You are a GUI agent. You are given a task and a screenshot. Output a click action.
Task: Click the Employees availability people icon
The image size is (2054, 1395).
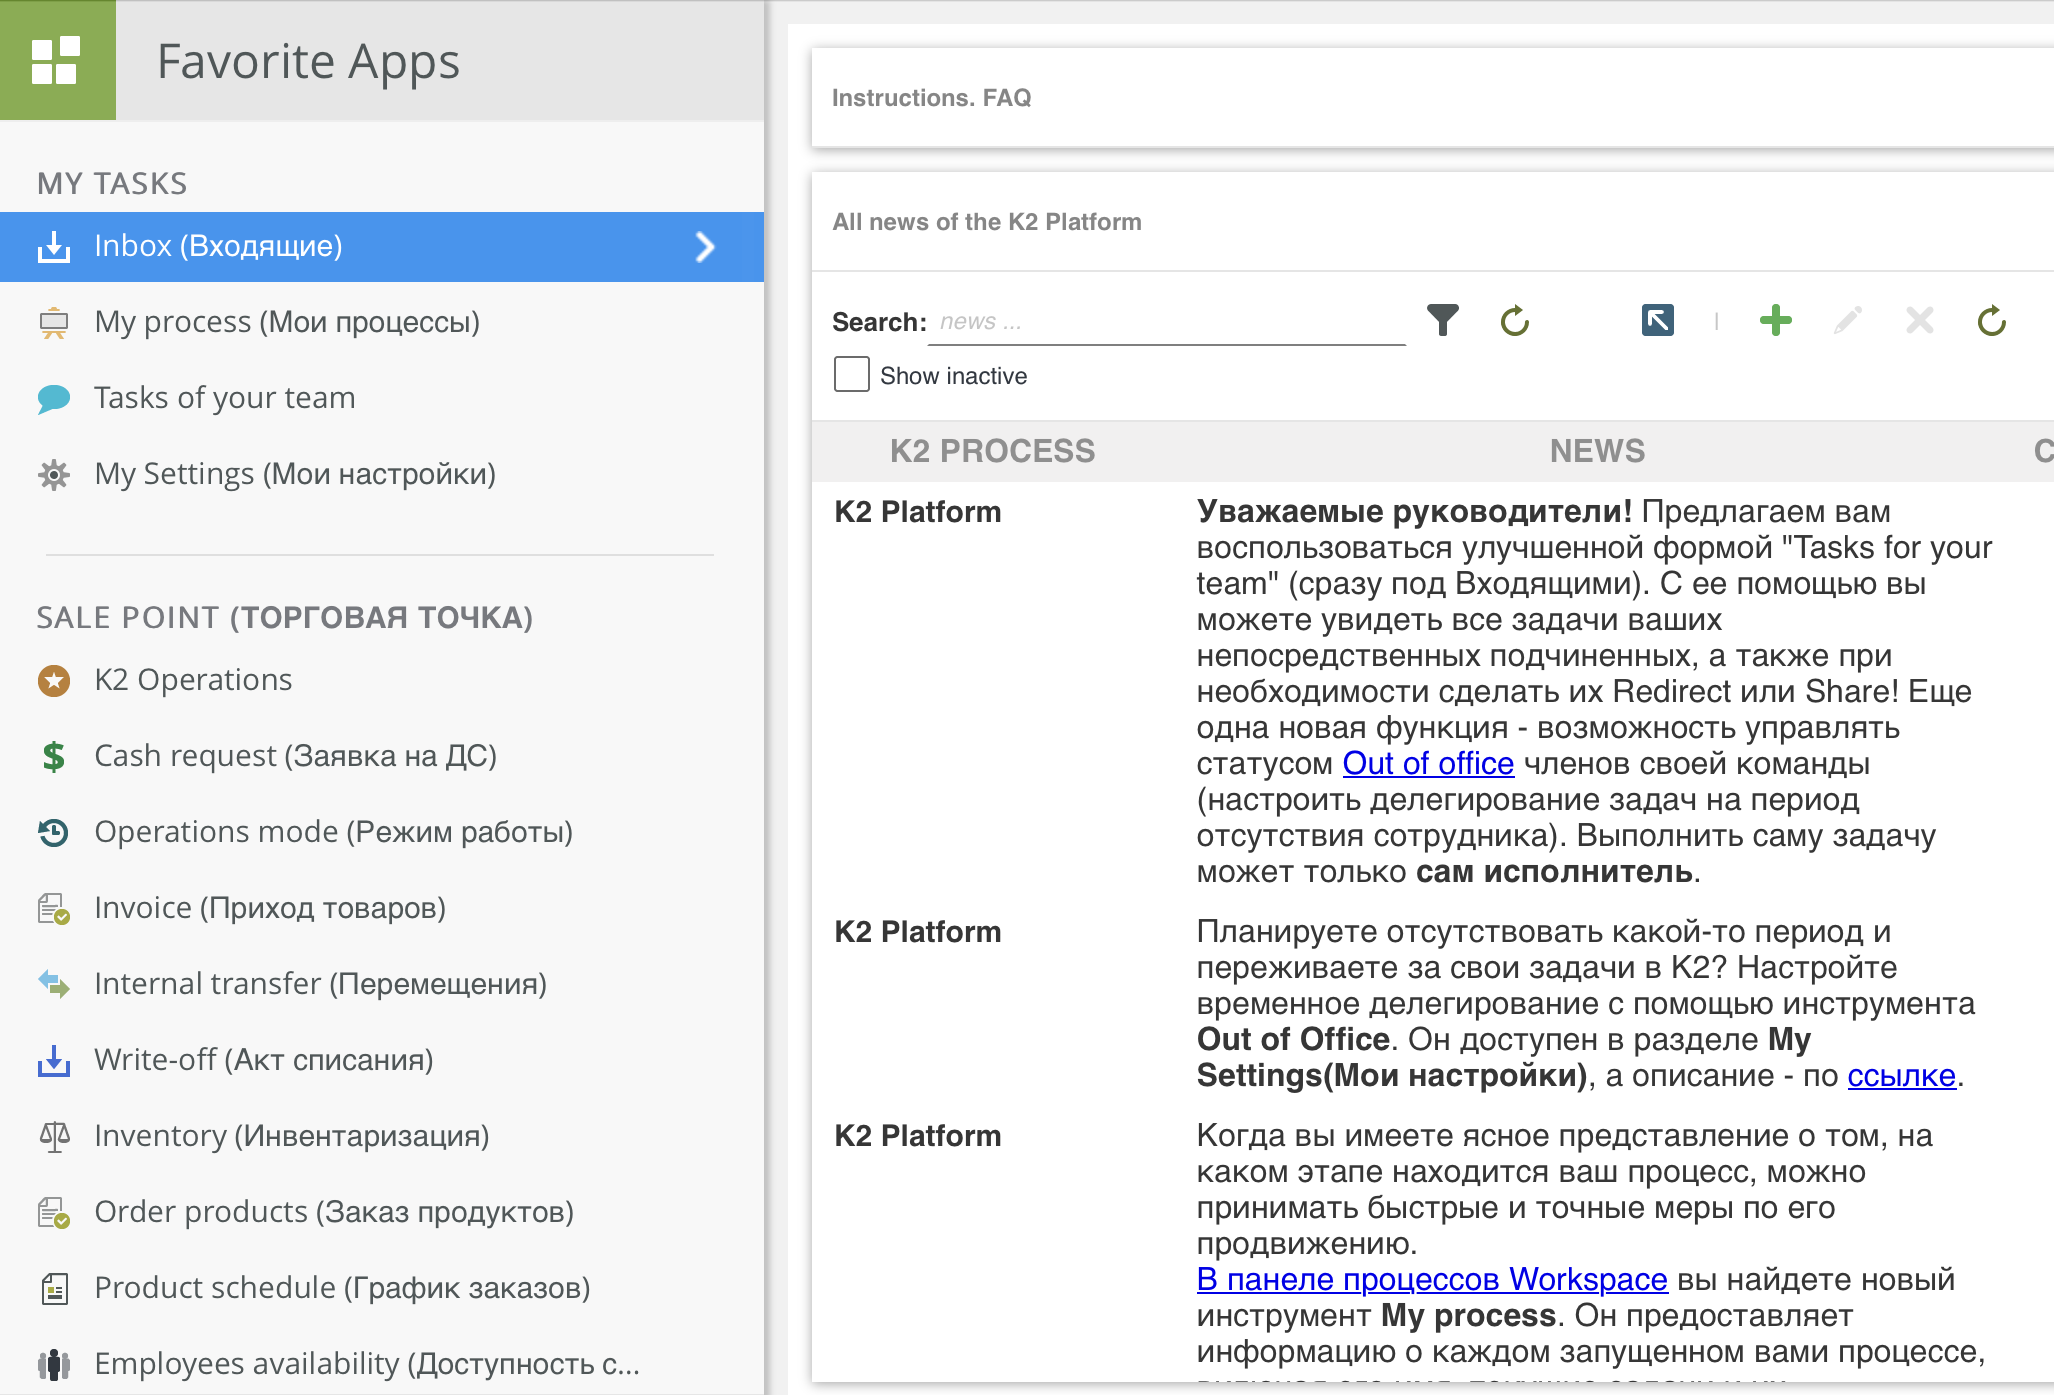[x=54, y=1364]
